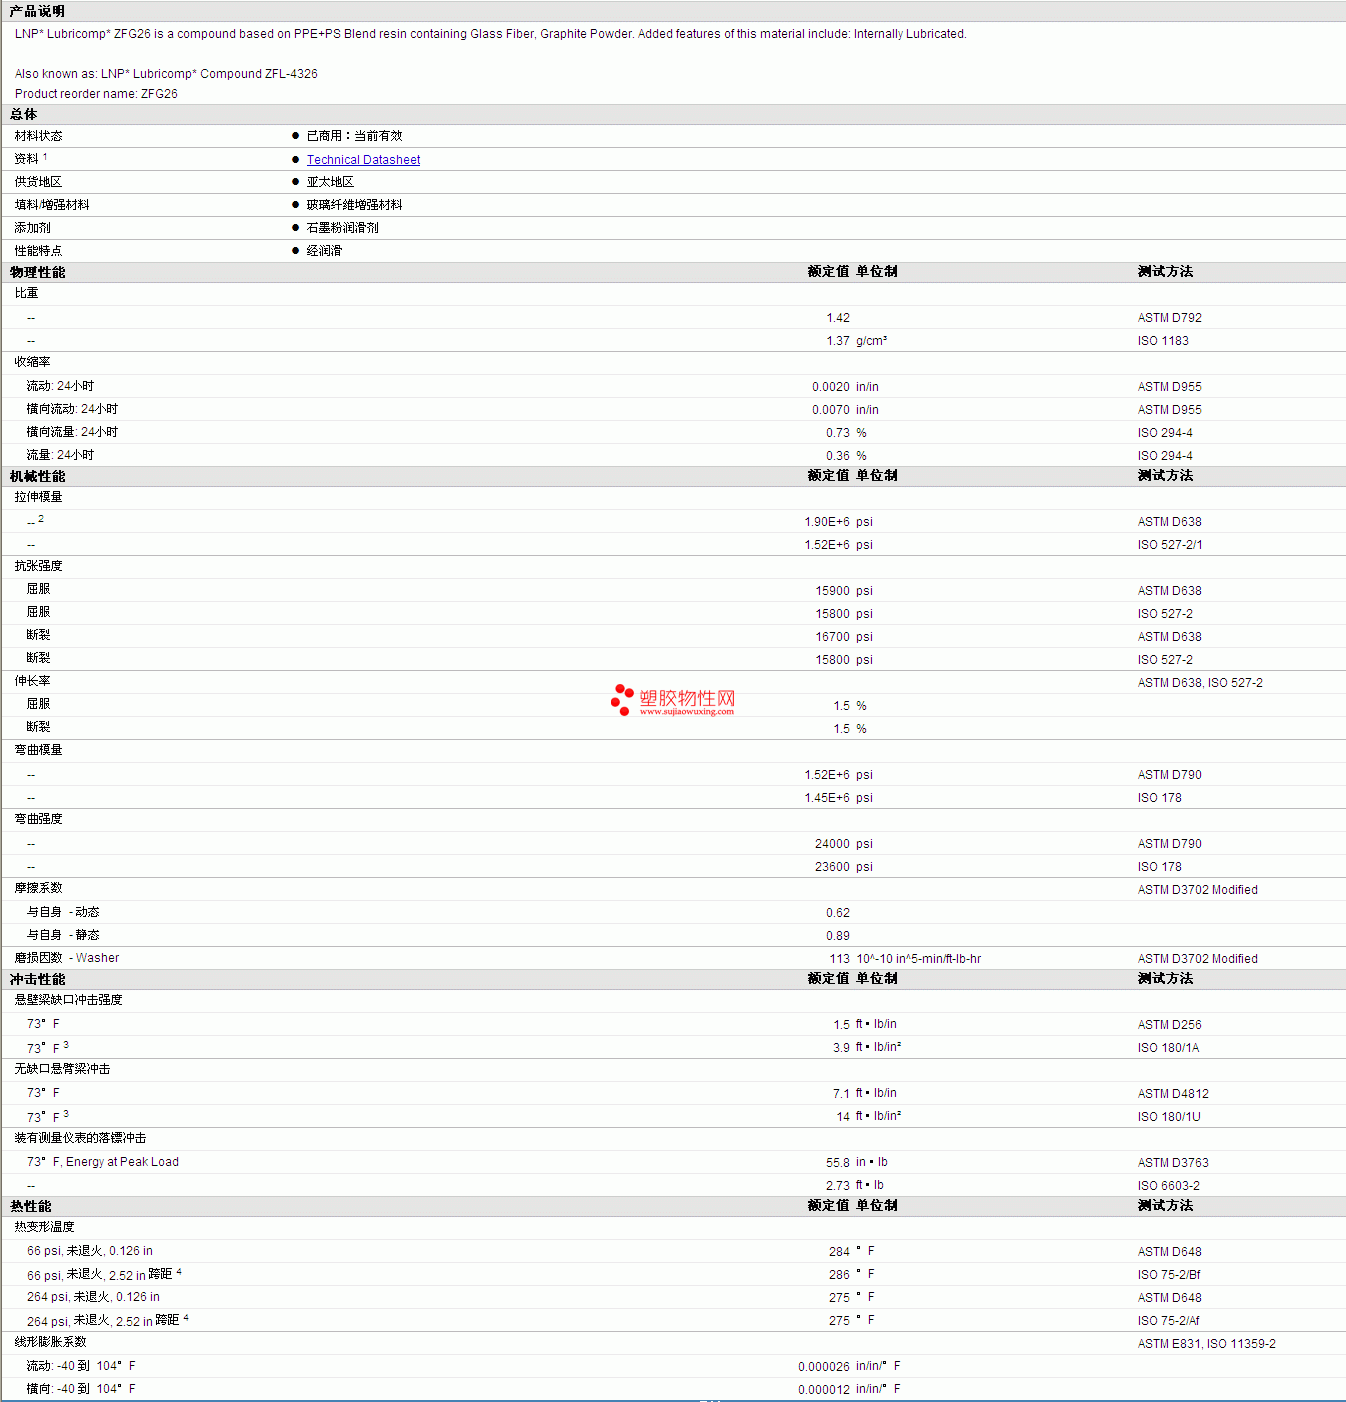Click 73°F, Energy at Peak Load row

(x=103, y=1162)
